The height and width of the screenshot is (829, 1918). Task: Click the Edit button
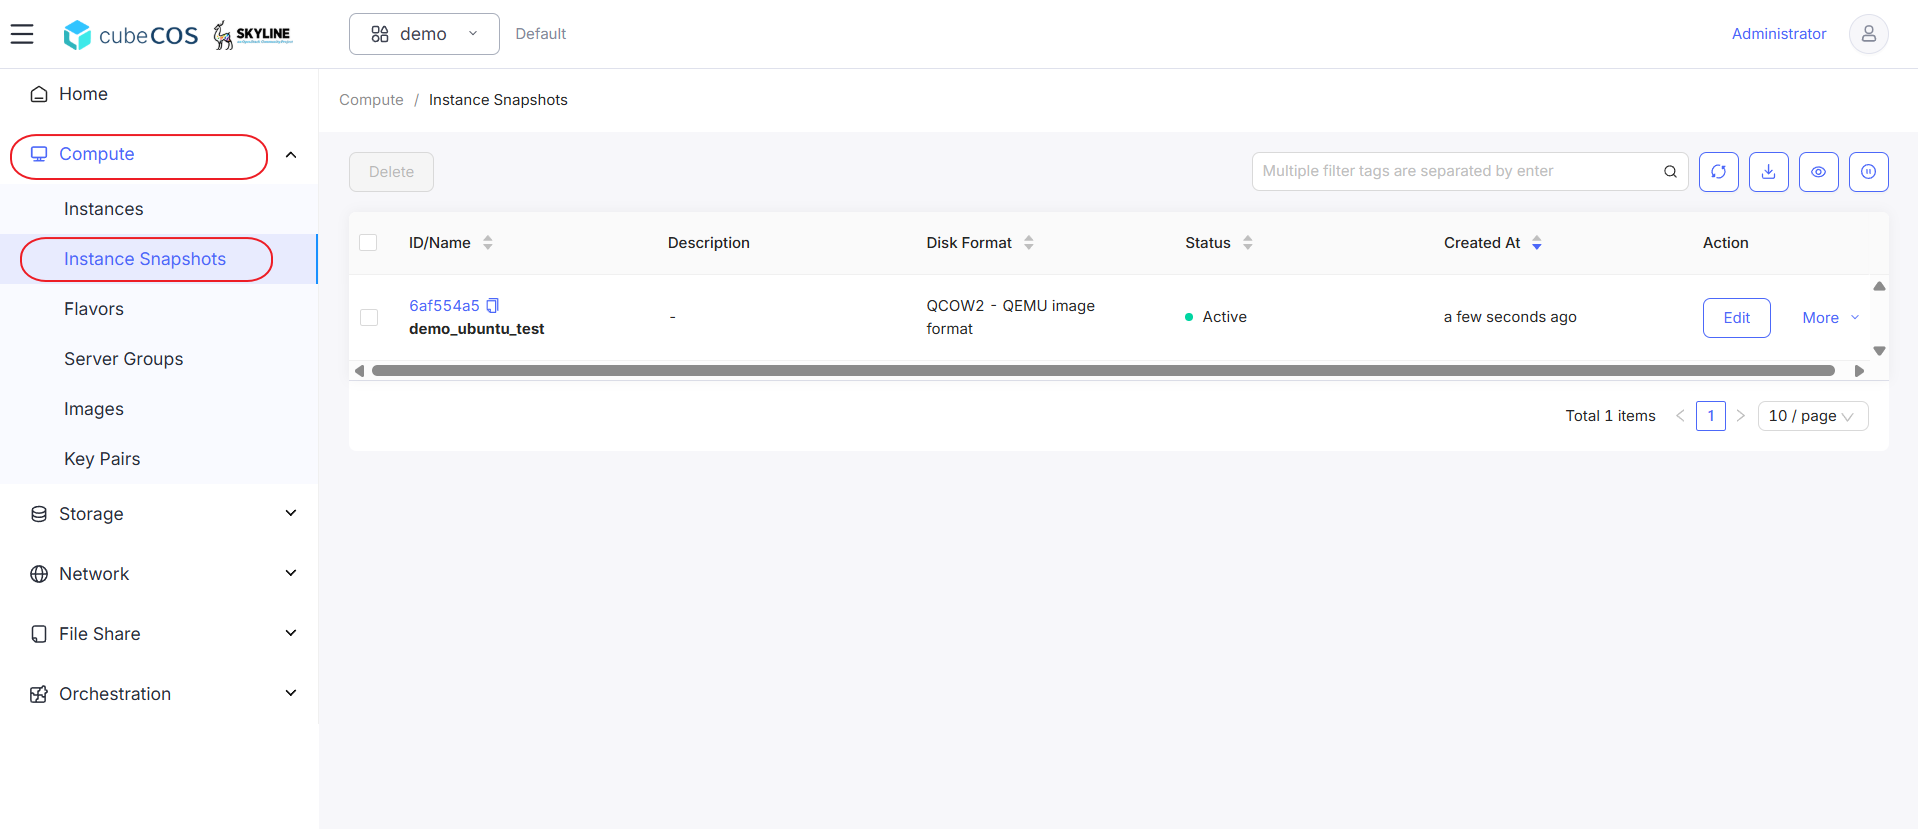(x=1736, y=318)
